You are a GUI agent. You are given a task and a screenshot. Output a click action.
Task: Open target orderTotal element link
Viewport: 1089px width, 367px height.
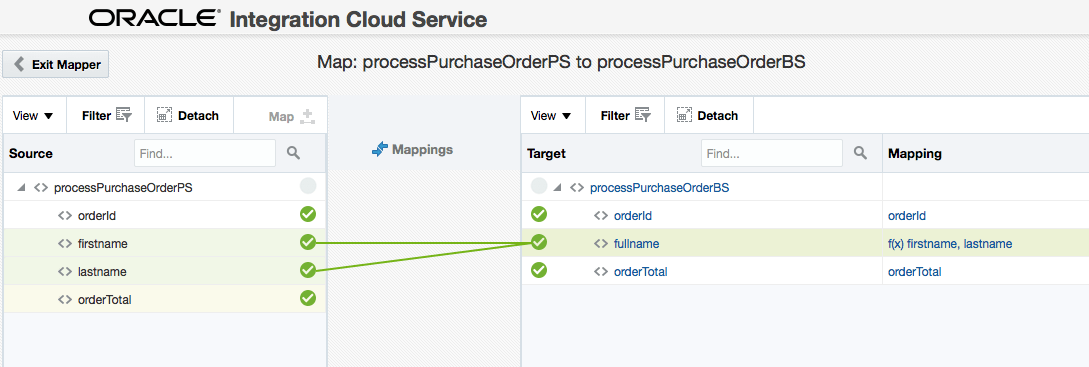(x=640, y=272)
